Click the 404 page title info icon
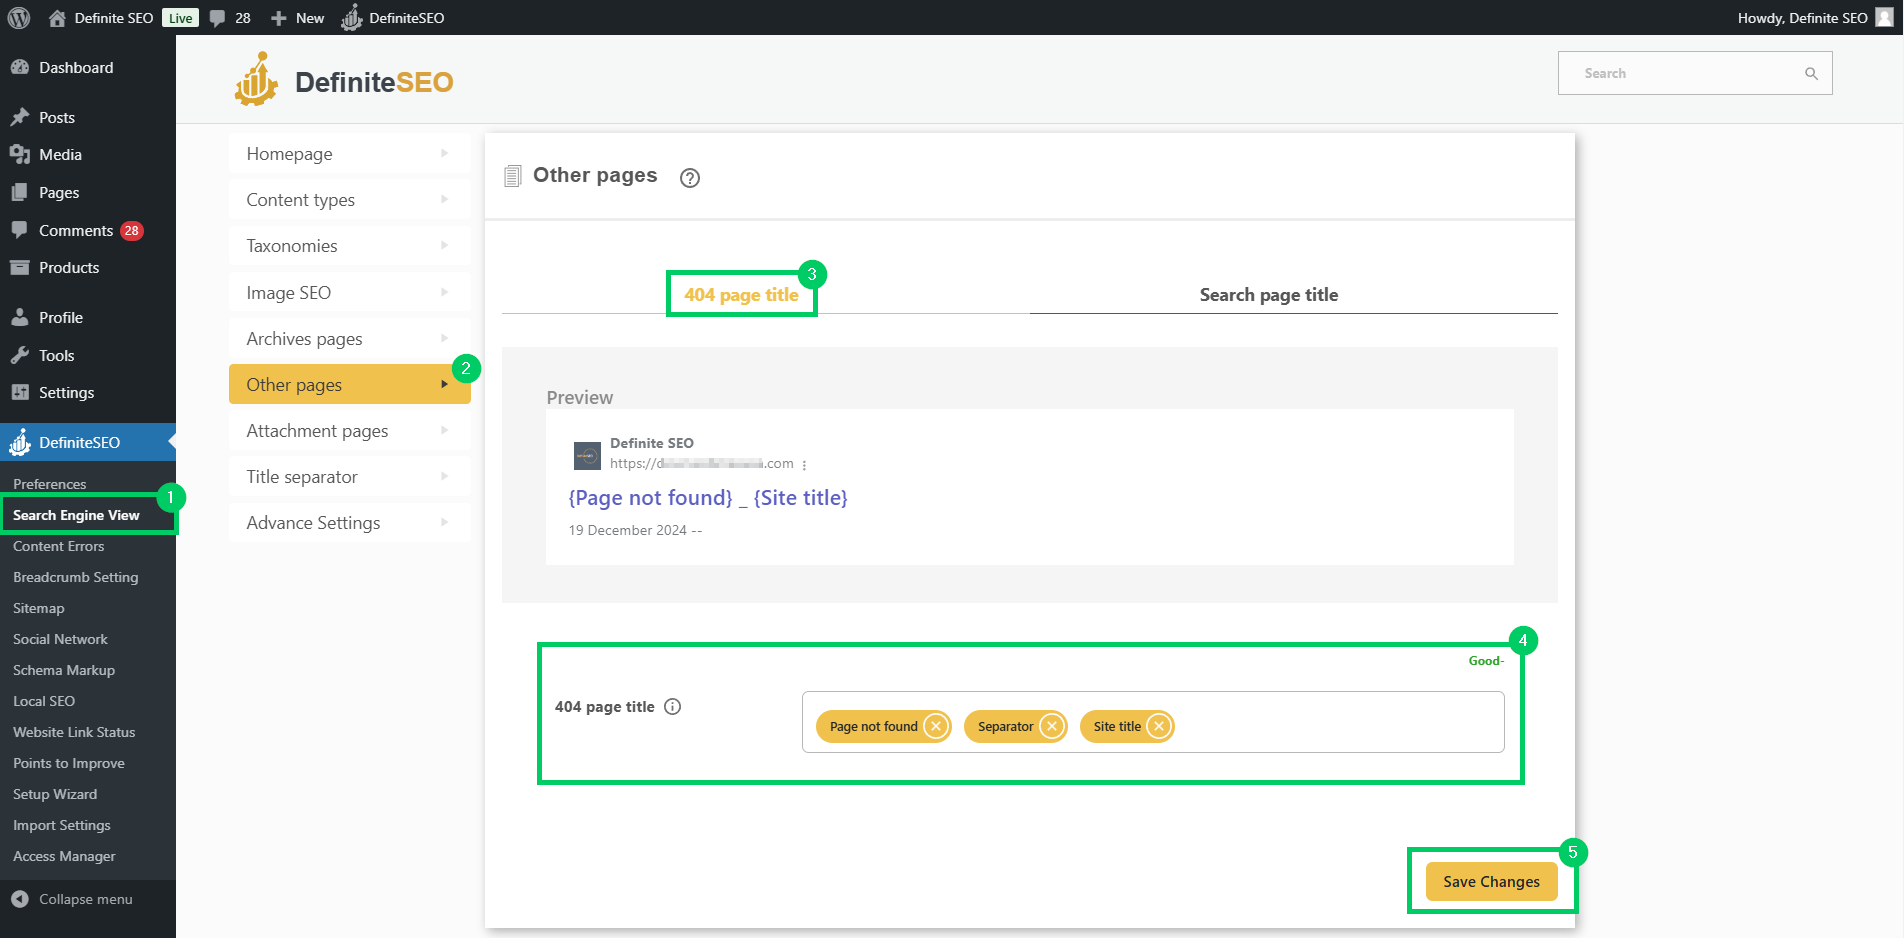This screenshot has width=1904, height=938. point(673,706)
